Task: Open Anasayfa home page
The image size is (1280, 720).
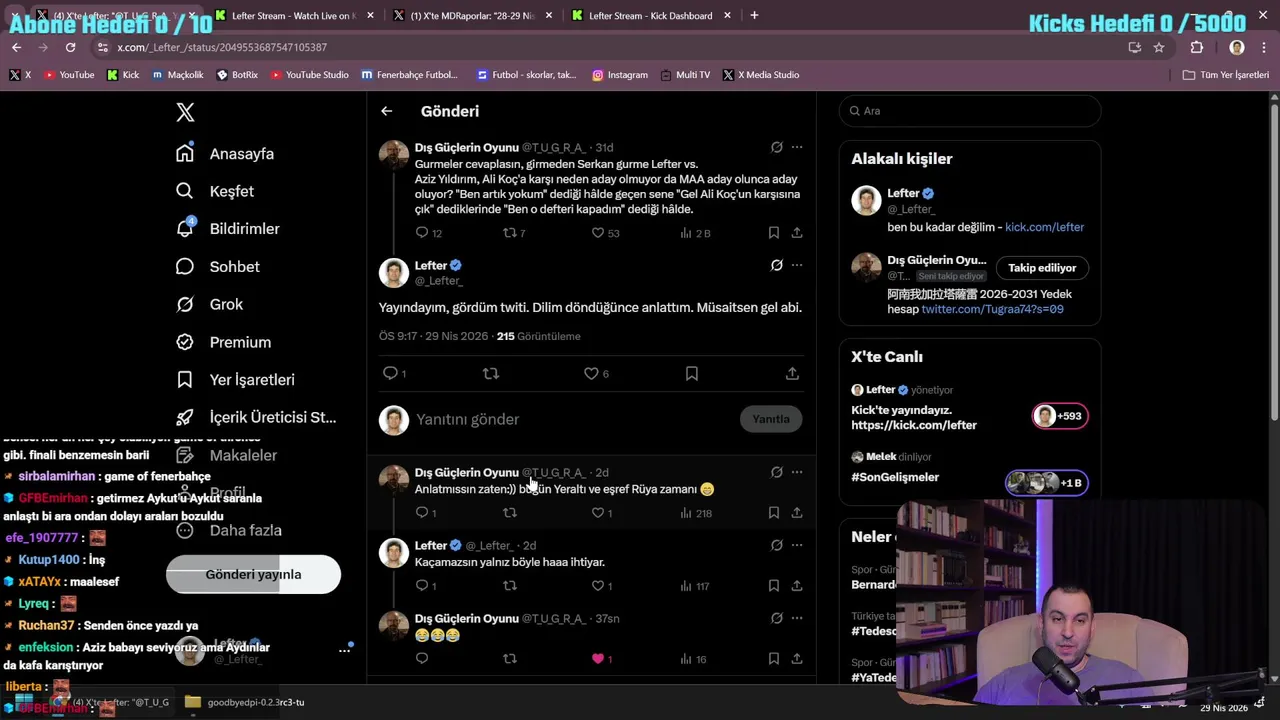Action: [x=225, y=154]
